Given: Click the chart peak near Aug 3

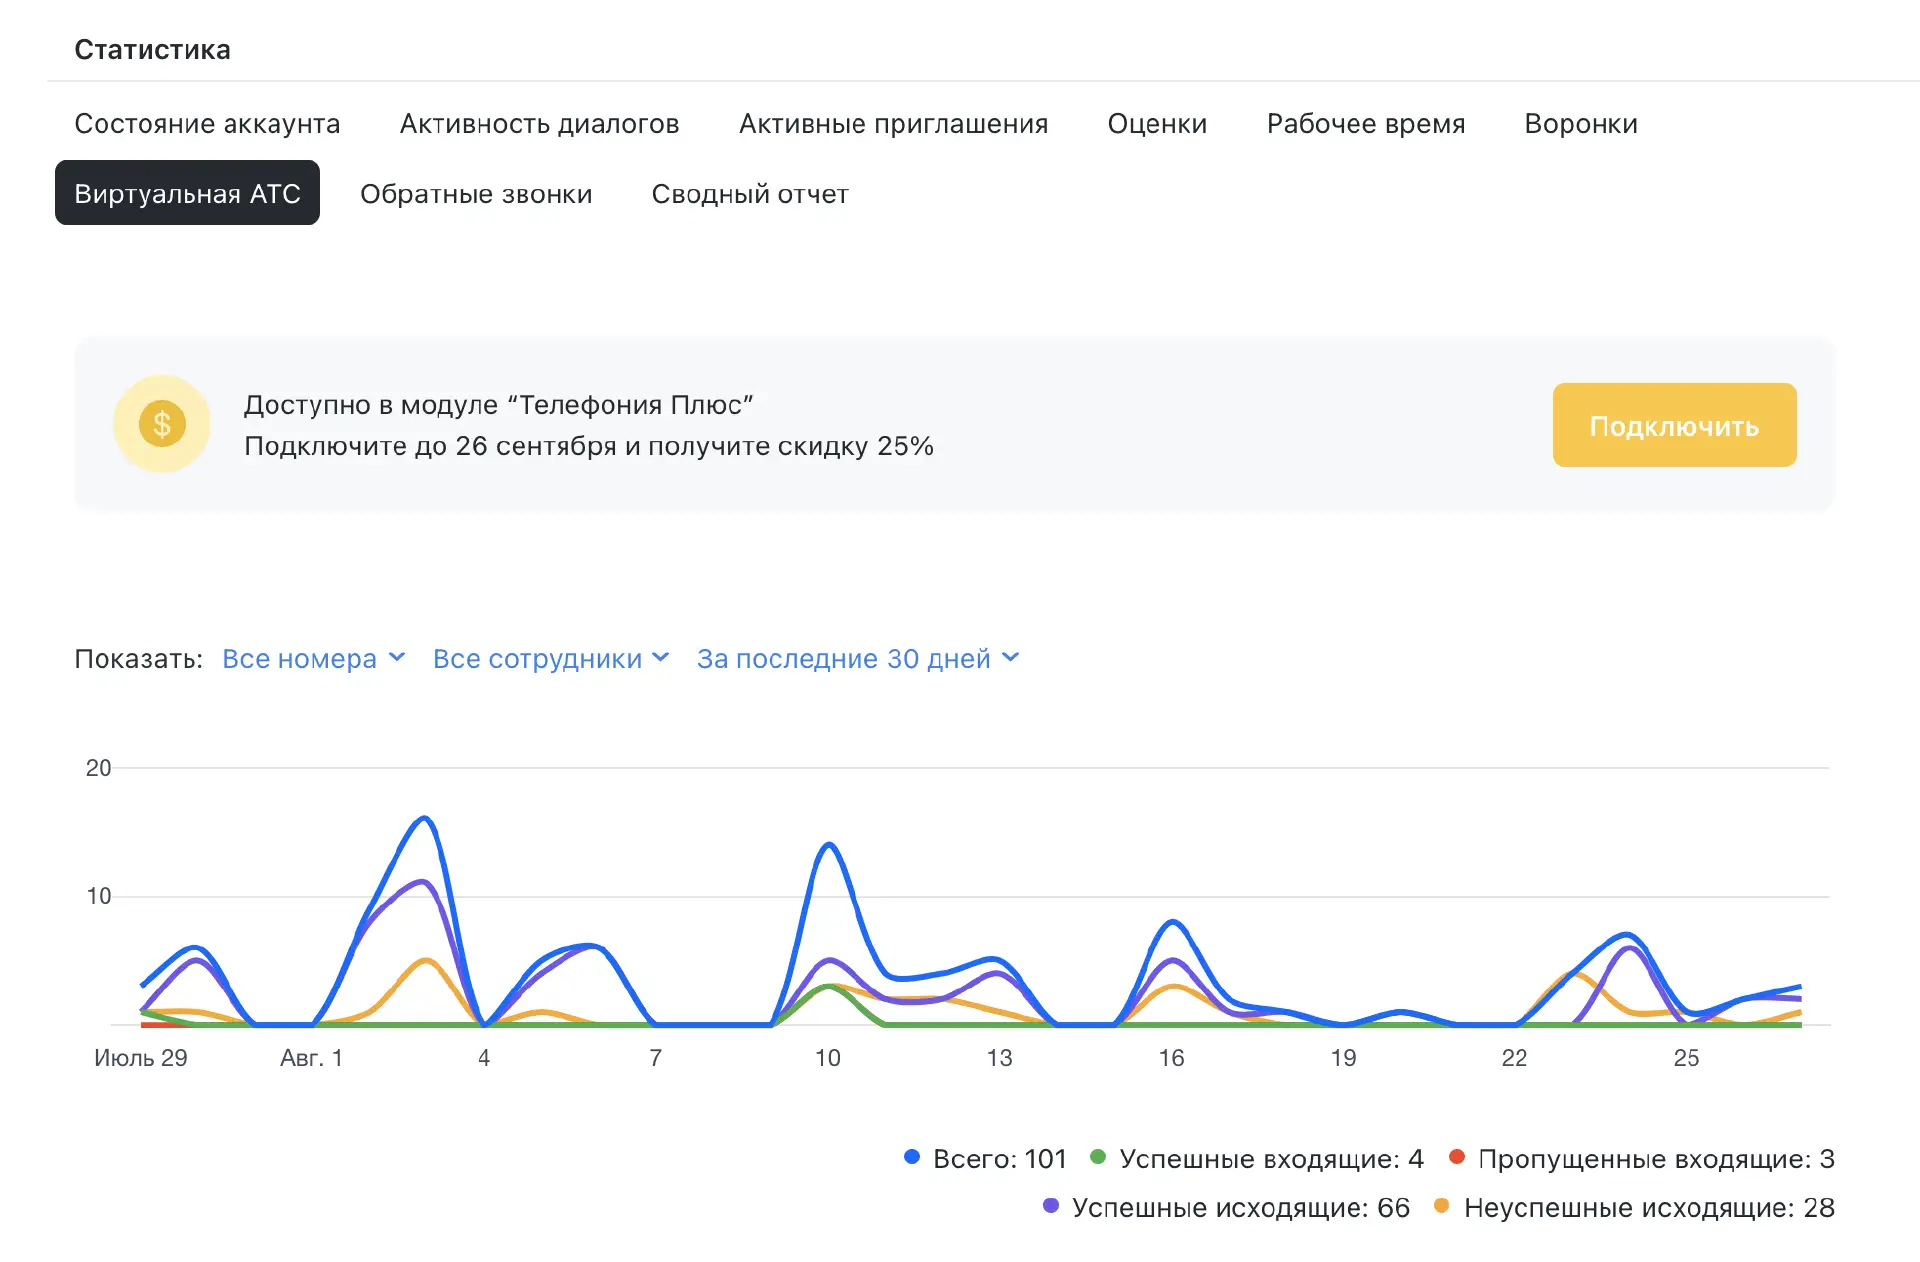Looking at the screenshot, I should [425, 819].
